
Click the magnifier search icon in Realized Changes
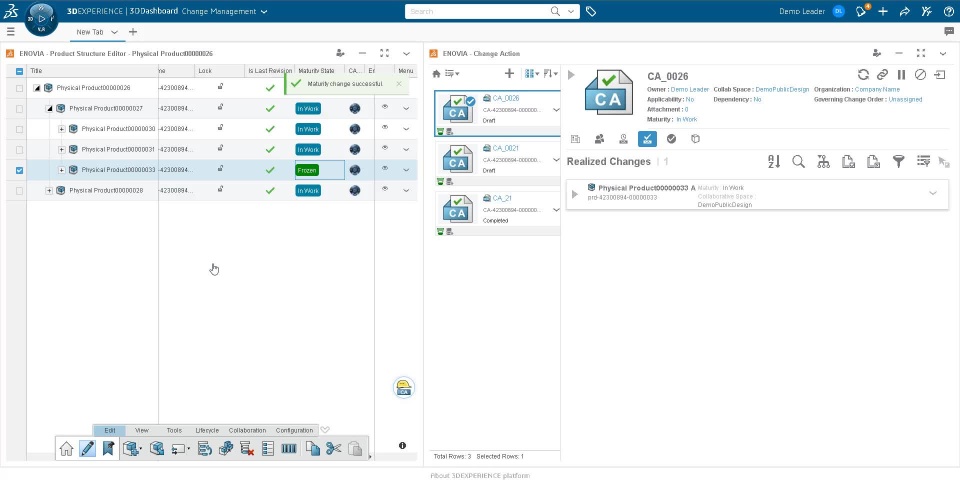coord(798,162)
